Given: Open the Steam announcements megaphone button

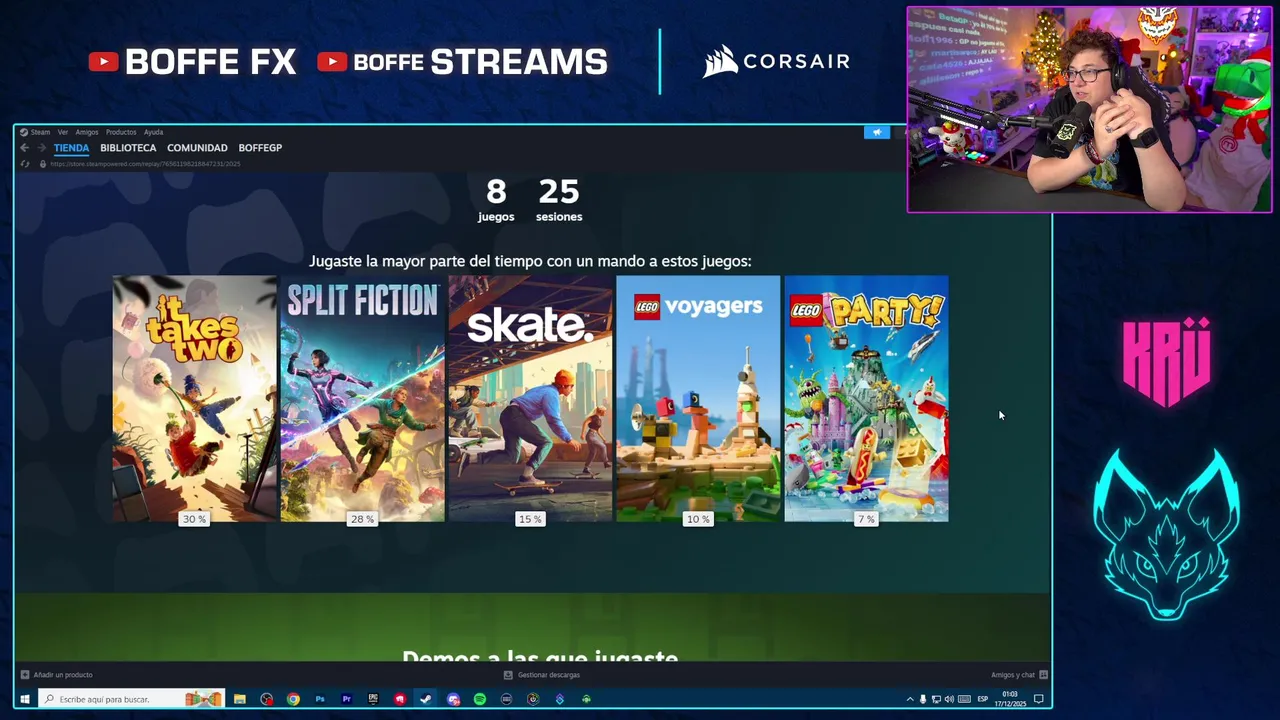Looking at the screenshot, I should click(876, 132).
